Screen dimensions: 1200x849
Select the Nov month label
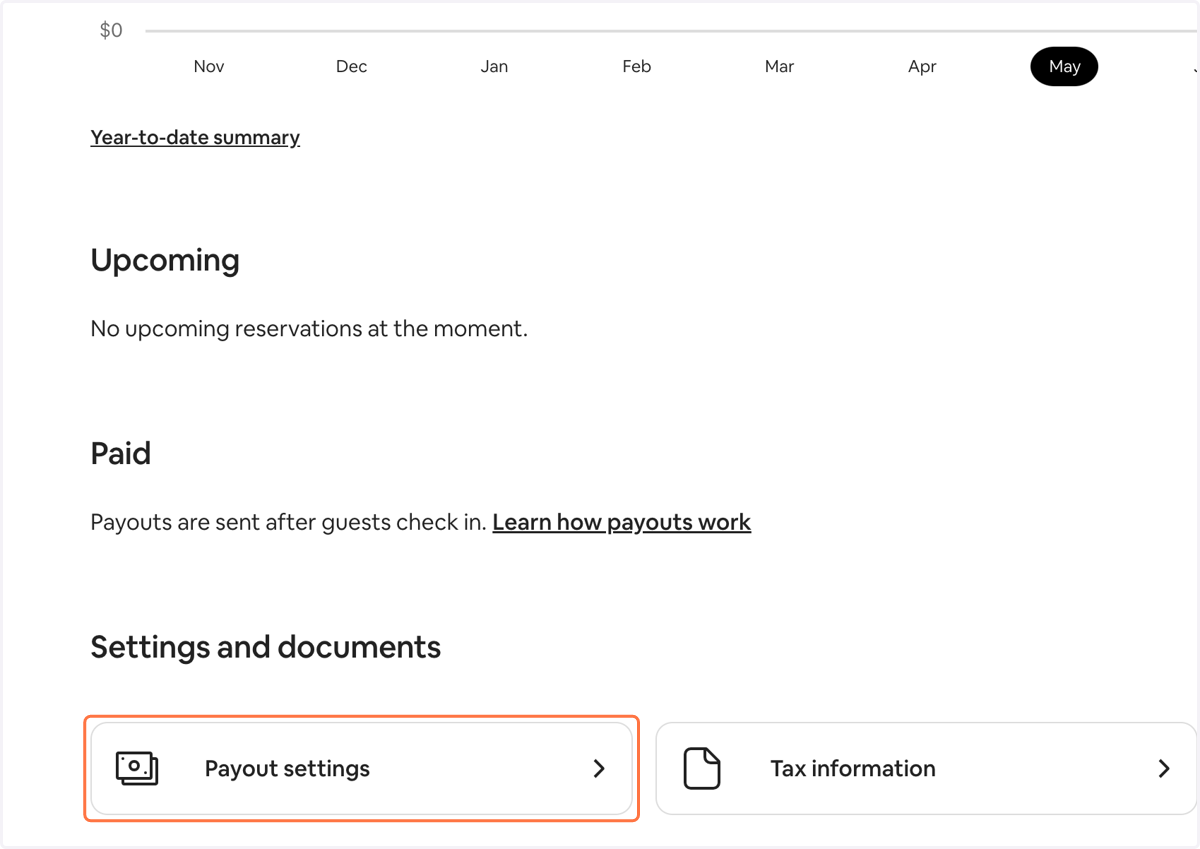[x=209, y=67]
